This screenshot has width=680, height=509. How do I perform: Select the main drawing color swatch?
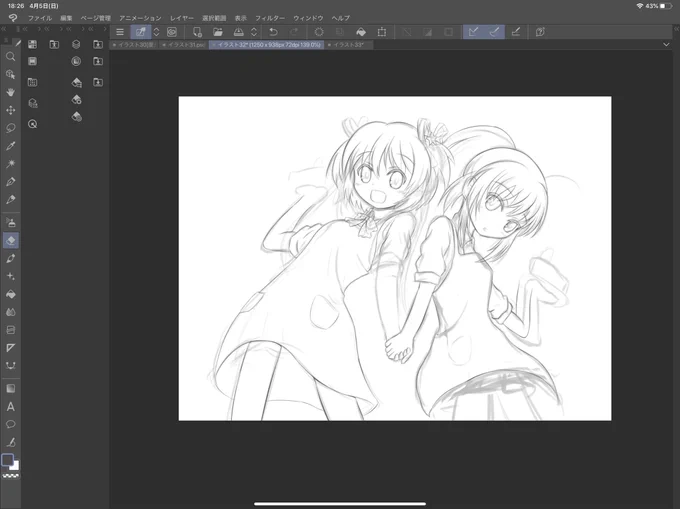coord(7,460)
